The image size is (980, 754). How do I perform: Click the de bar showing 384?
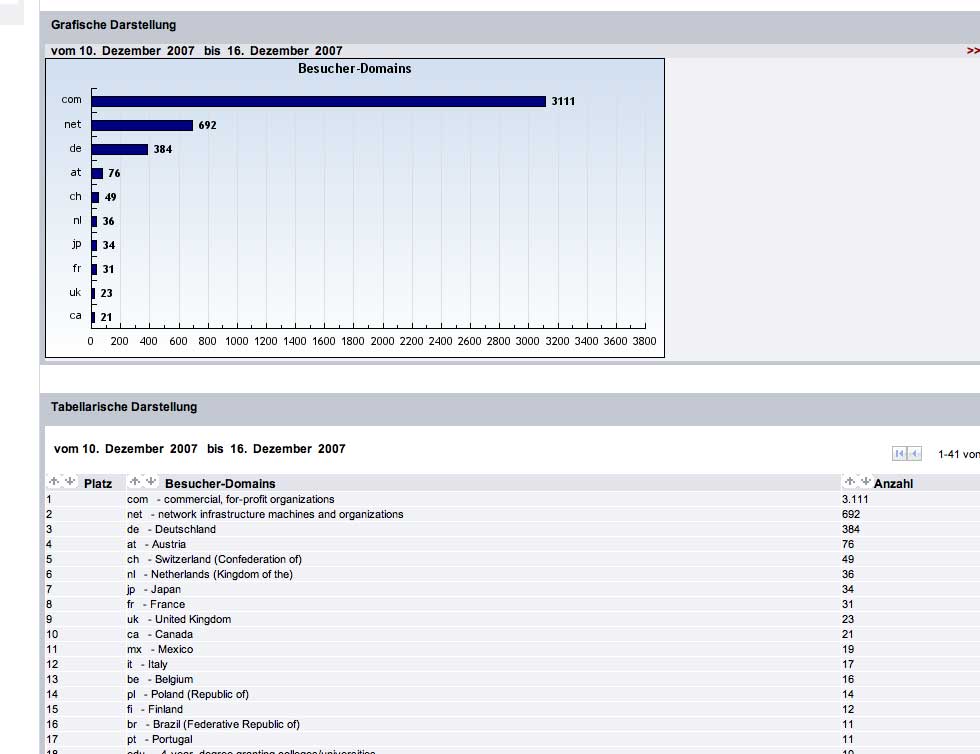click(x=119, y=149)
